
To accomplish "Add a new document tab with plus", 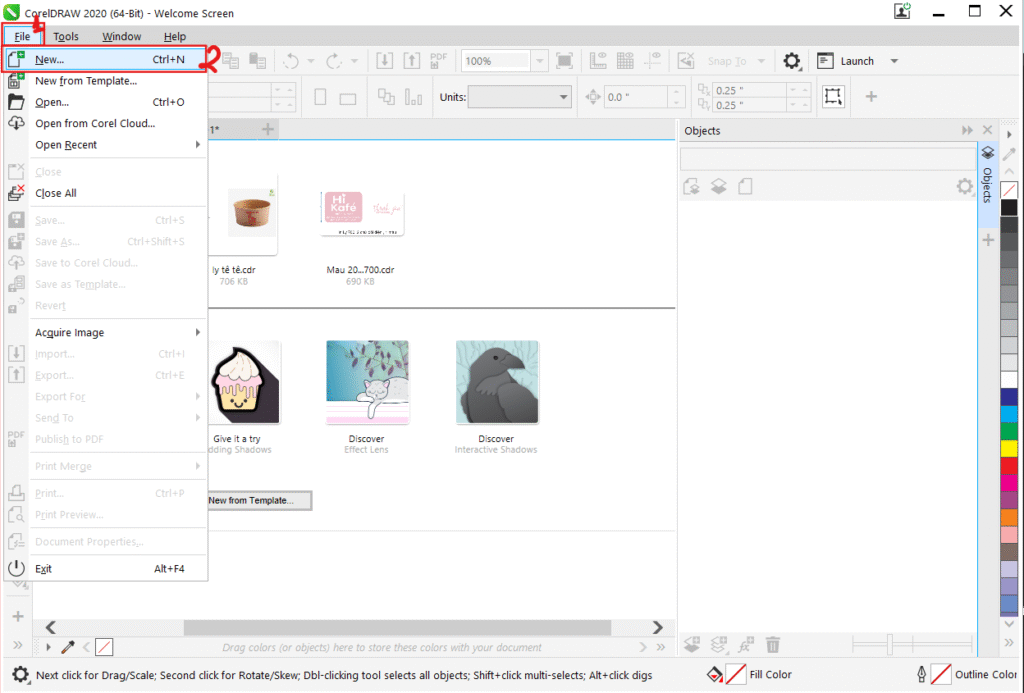I will point(268,129).
